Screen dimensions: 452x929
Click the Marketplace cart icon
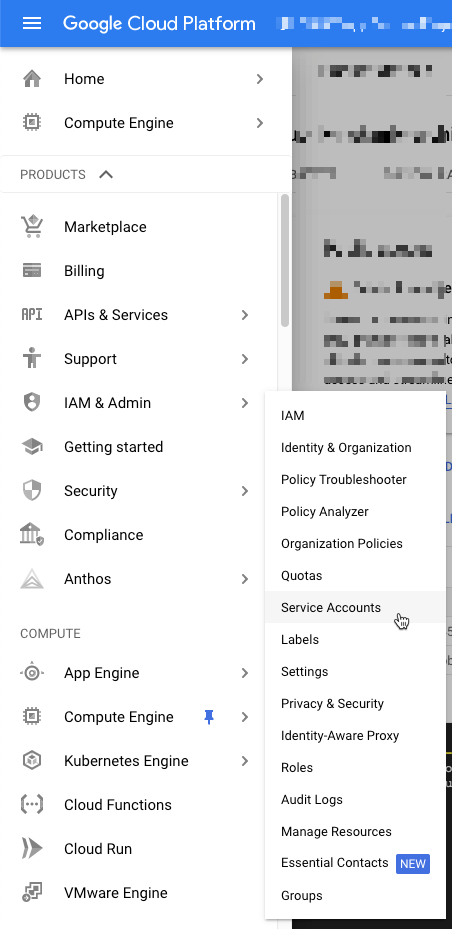[x=31, y=227]
